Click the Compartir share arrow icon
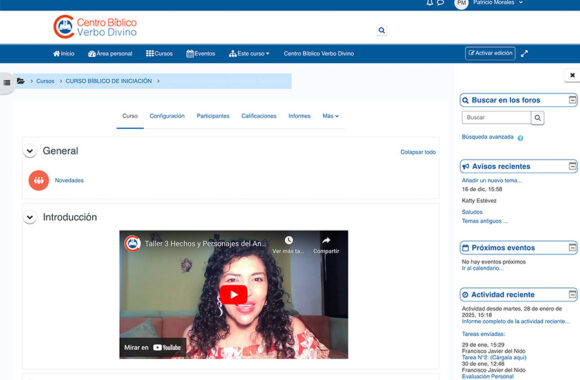The height and width of the screenshot is (380, 580). point(326,241)
